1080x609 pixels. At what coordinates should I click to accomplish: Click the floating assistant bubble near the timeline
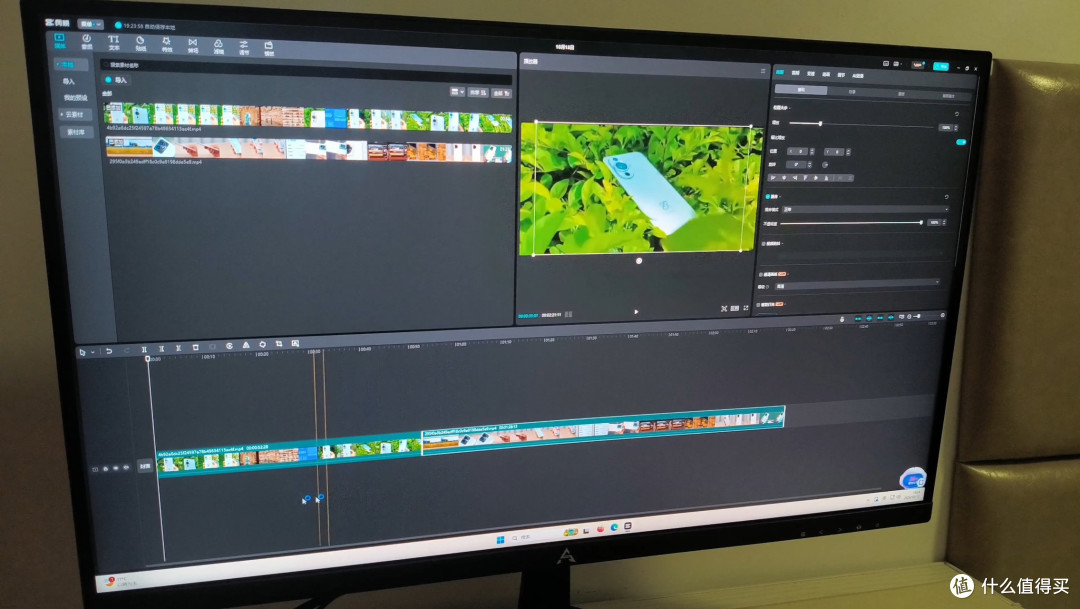pos(913,478)
